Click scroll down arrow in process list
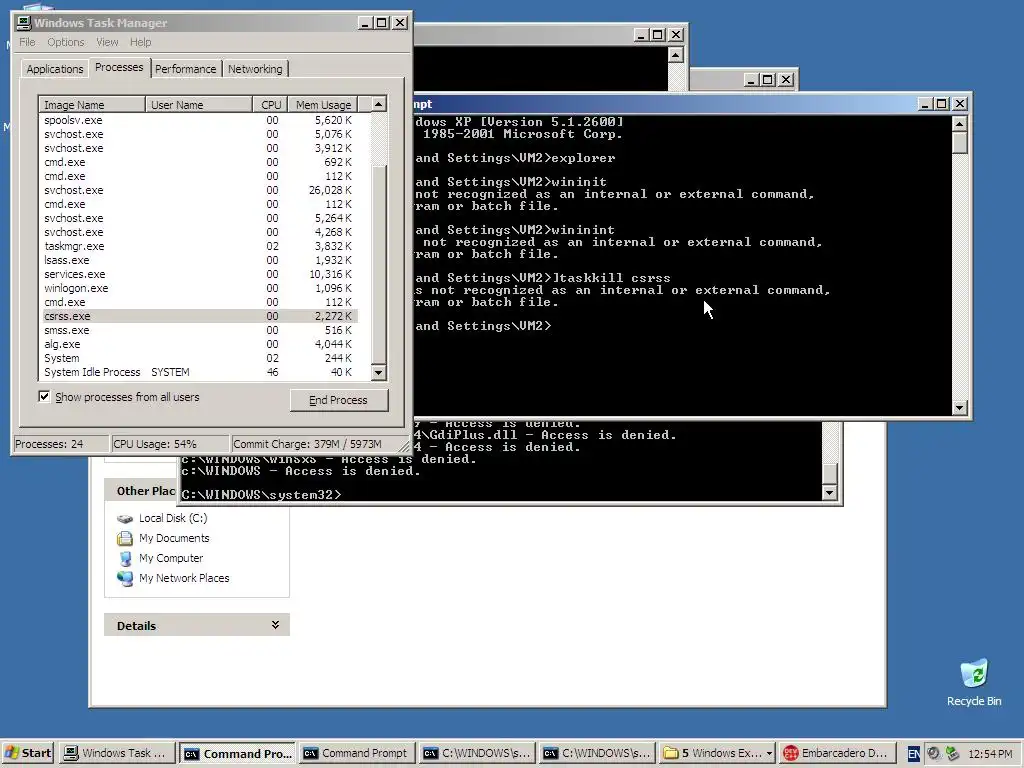 pos(378,373)
